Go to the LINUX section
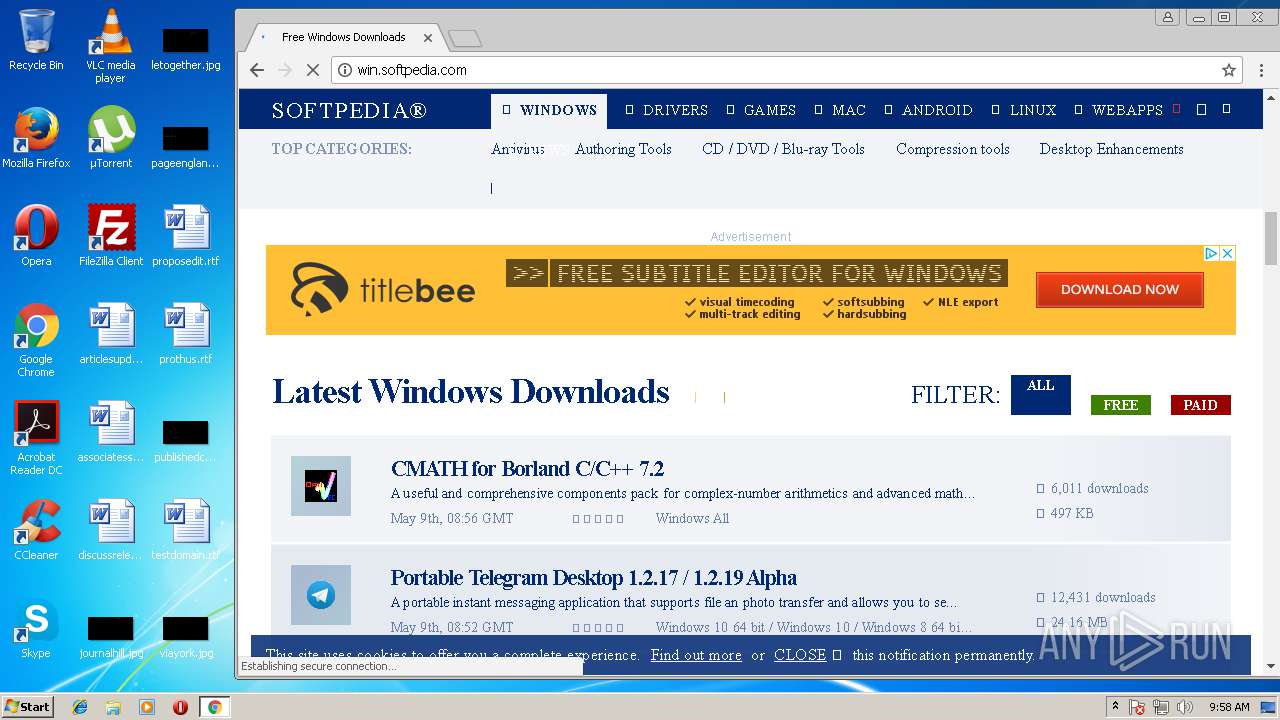This screenshot has width=1280, height=720. [1024, 110]
